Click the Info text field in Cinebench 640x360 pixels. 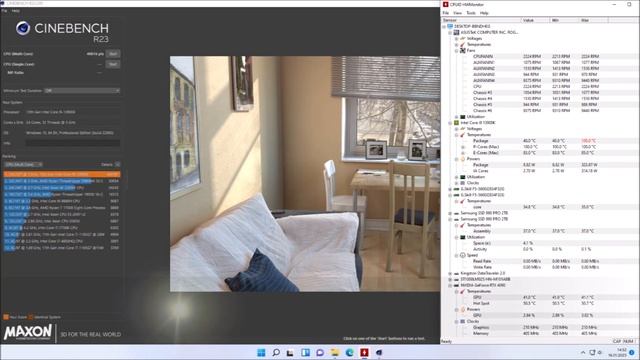point(73,143)
